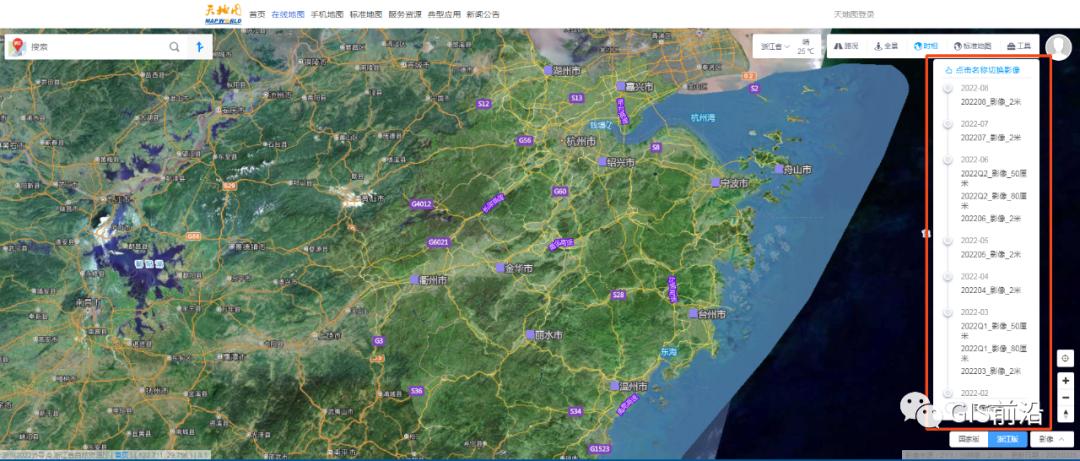1080x461 pixels.
Task: Click the G56 highway shield
Action: [x=526, y=141]
